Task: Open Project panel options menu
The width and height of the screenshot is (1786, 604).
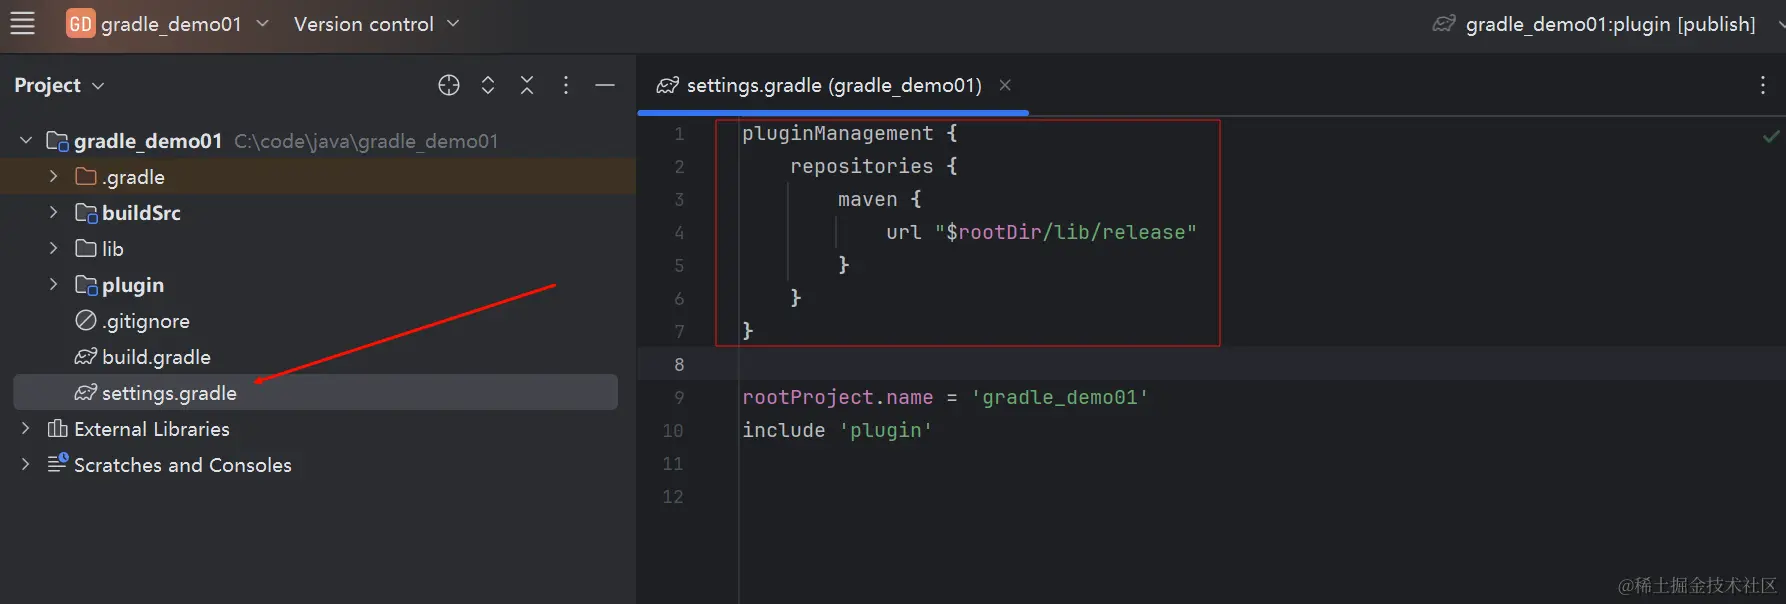Action: [x=566, y=85]
